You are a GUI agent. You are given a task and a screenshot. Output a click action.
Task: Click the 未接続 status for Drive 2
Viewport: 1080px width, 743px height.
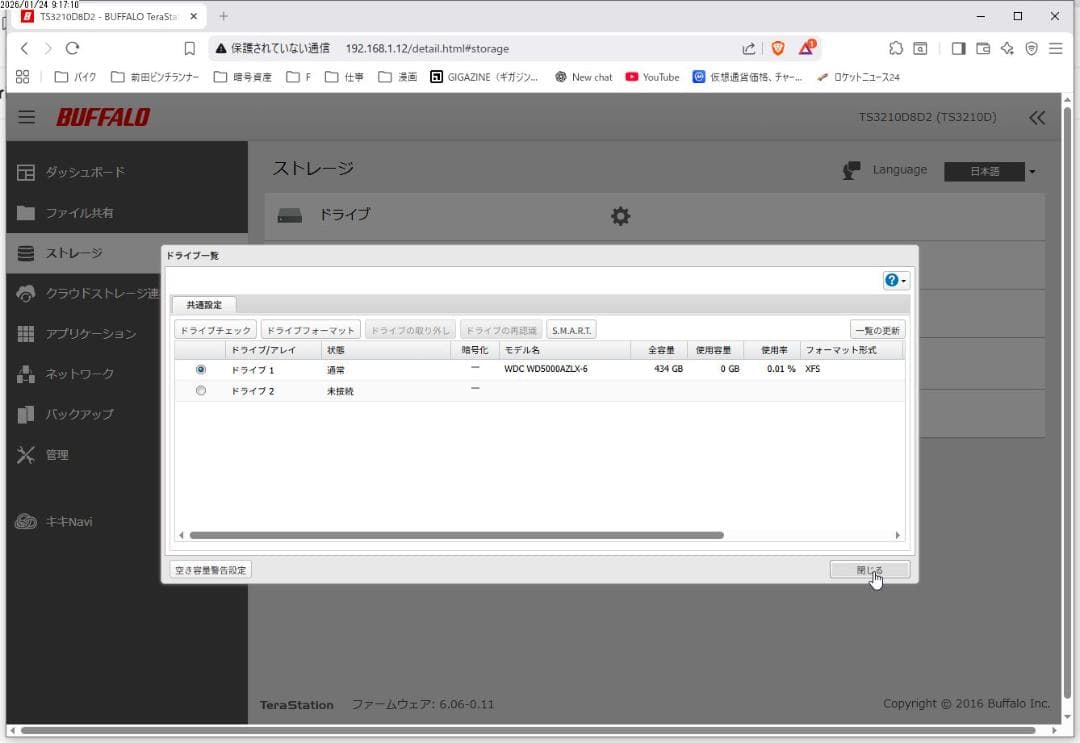pos(340,391)
